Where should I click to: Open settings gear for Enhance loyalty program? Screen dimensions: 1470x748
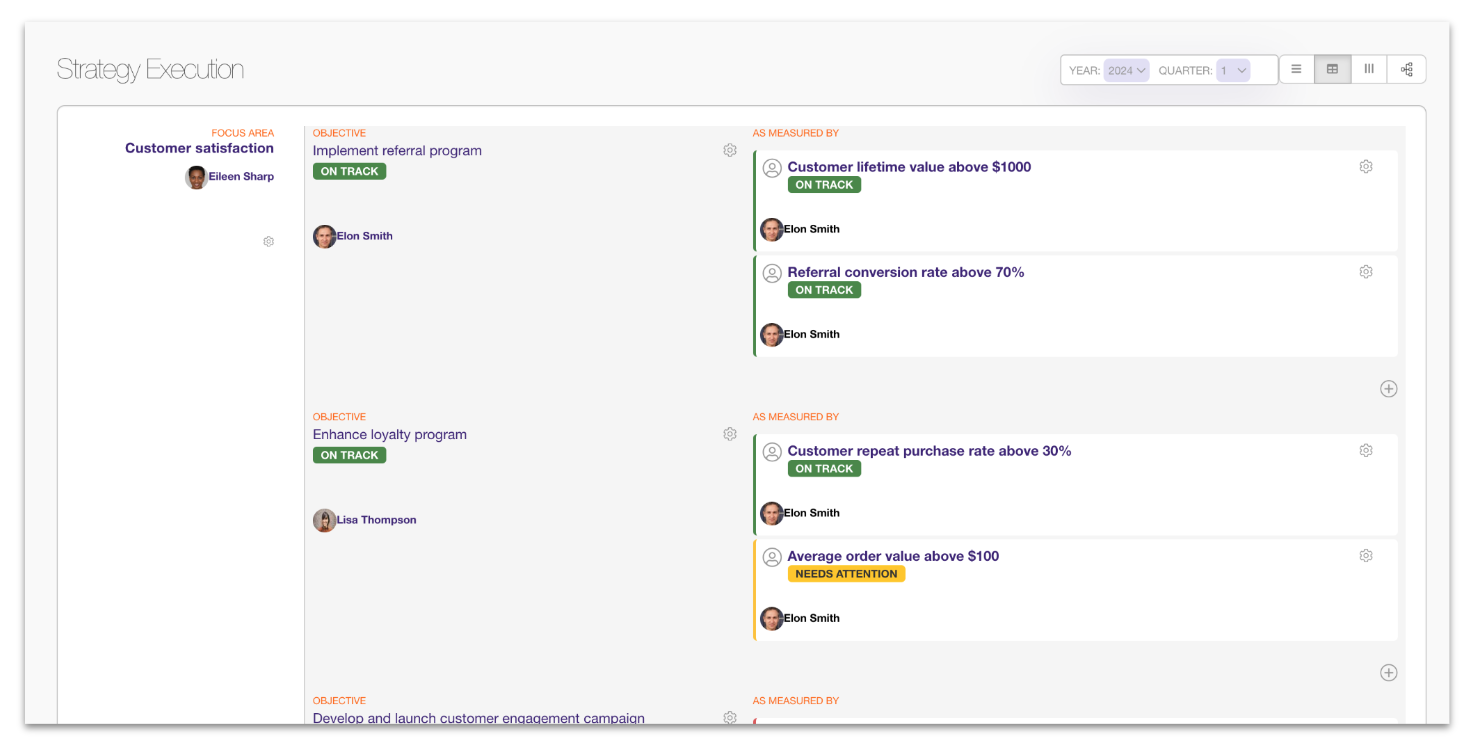coord(730,435)
